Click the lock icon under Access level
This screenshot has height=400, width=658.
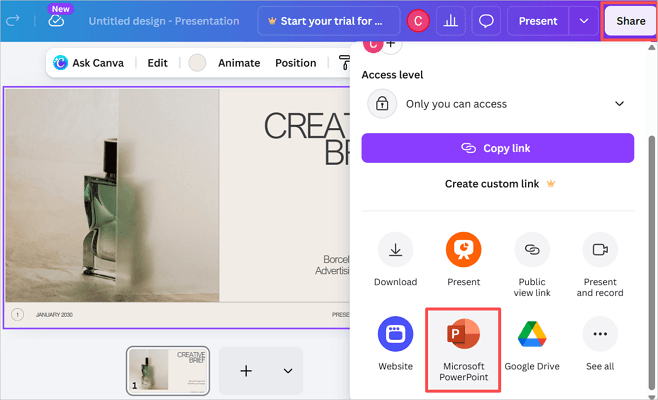point(382,104)
